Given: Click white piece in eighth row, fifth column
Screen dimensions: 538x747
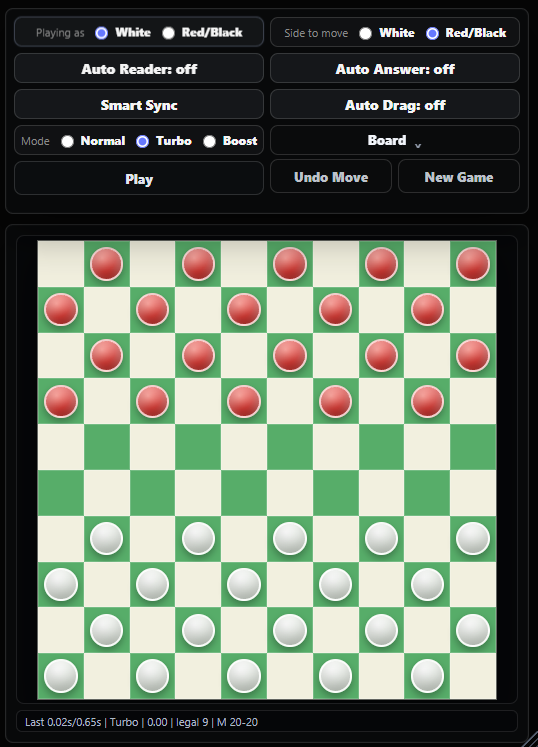Looking at the screenshot, I should tap(244, 585).
